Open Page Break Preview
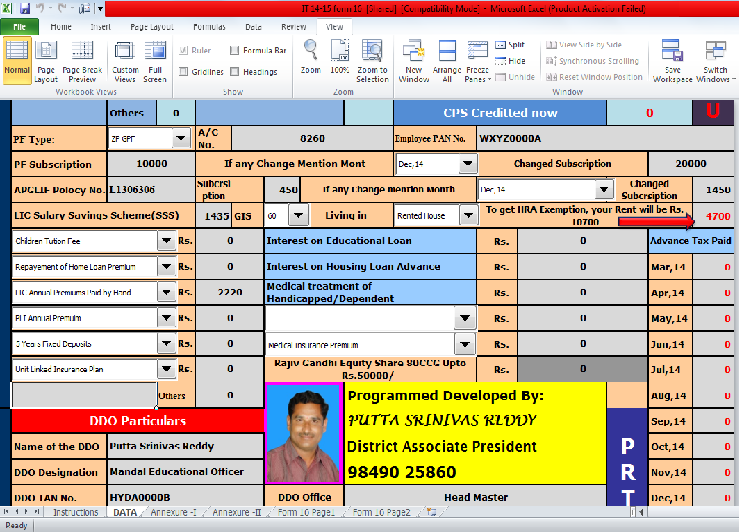Viewport: 739px width, 532px height. (82, 62)
